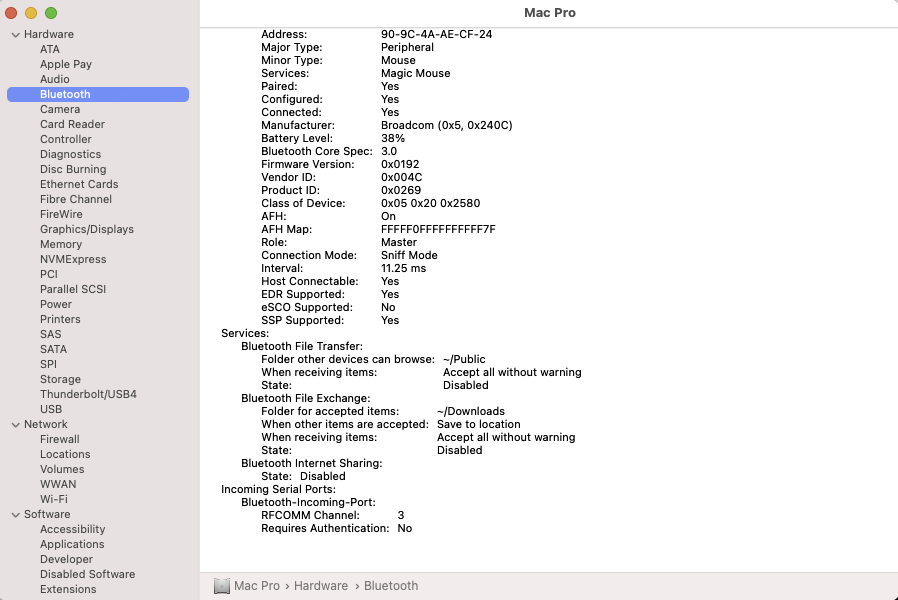
Task: Select Volumes under Network
Action: (62, 469)
